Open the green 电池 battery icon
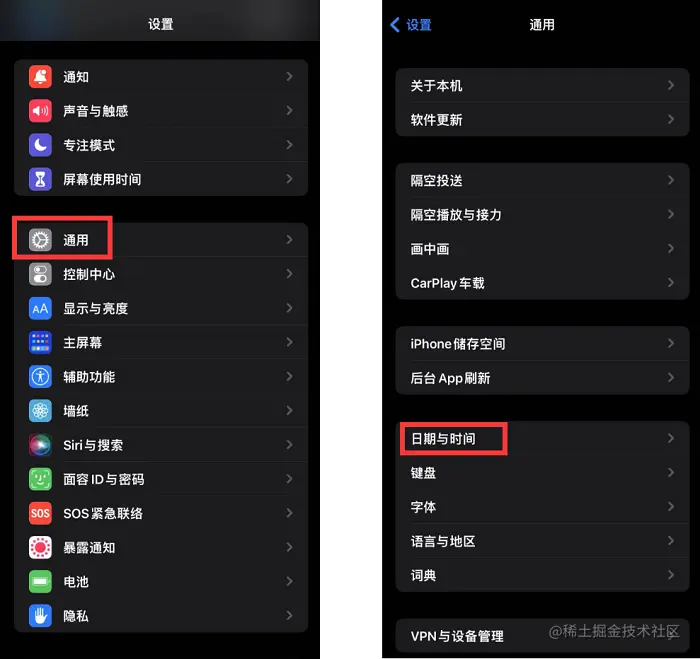Image resolution: width=700 pixels, height=659 pixels. point(40,582)
